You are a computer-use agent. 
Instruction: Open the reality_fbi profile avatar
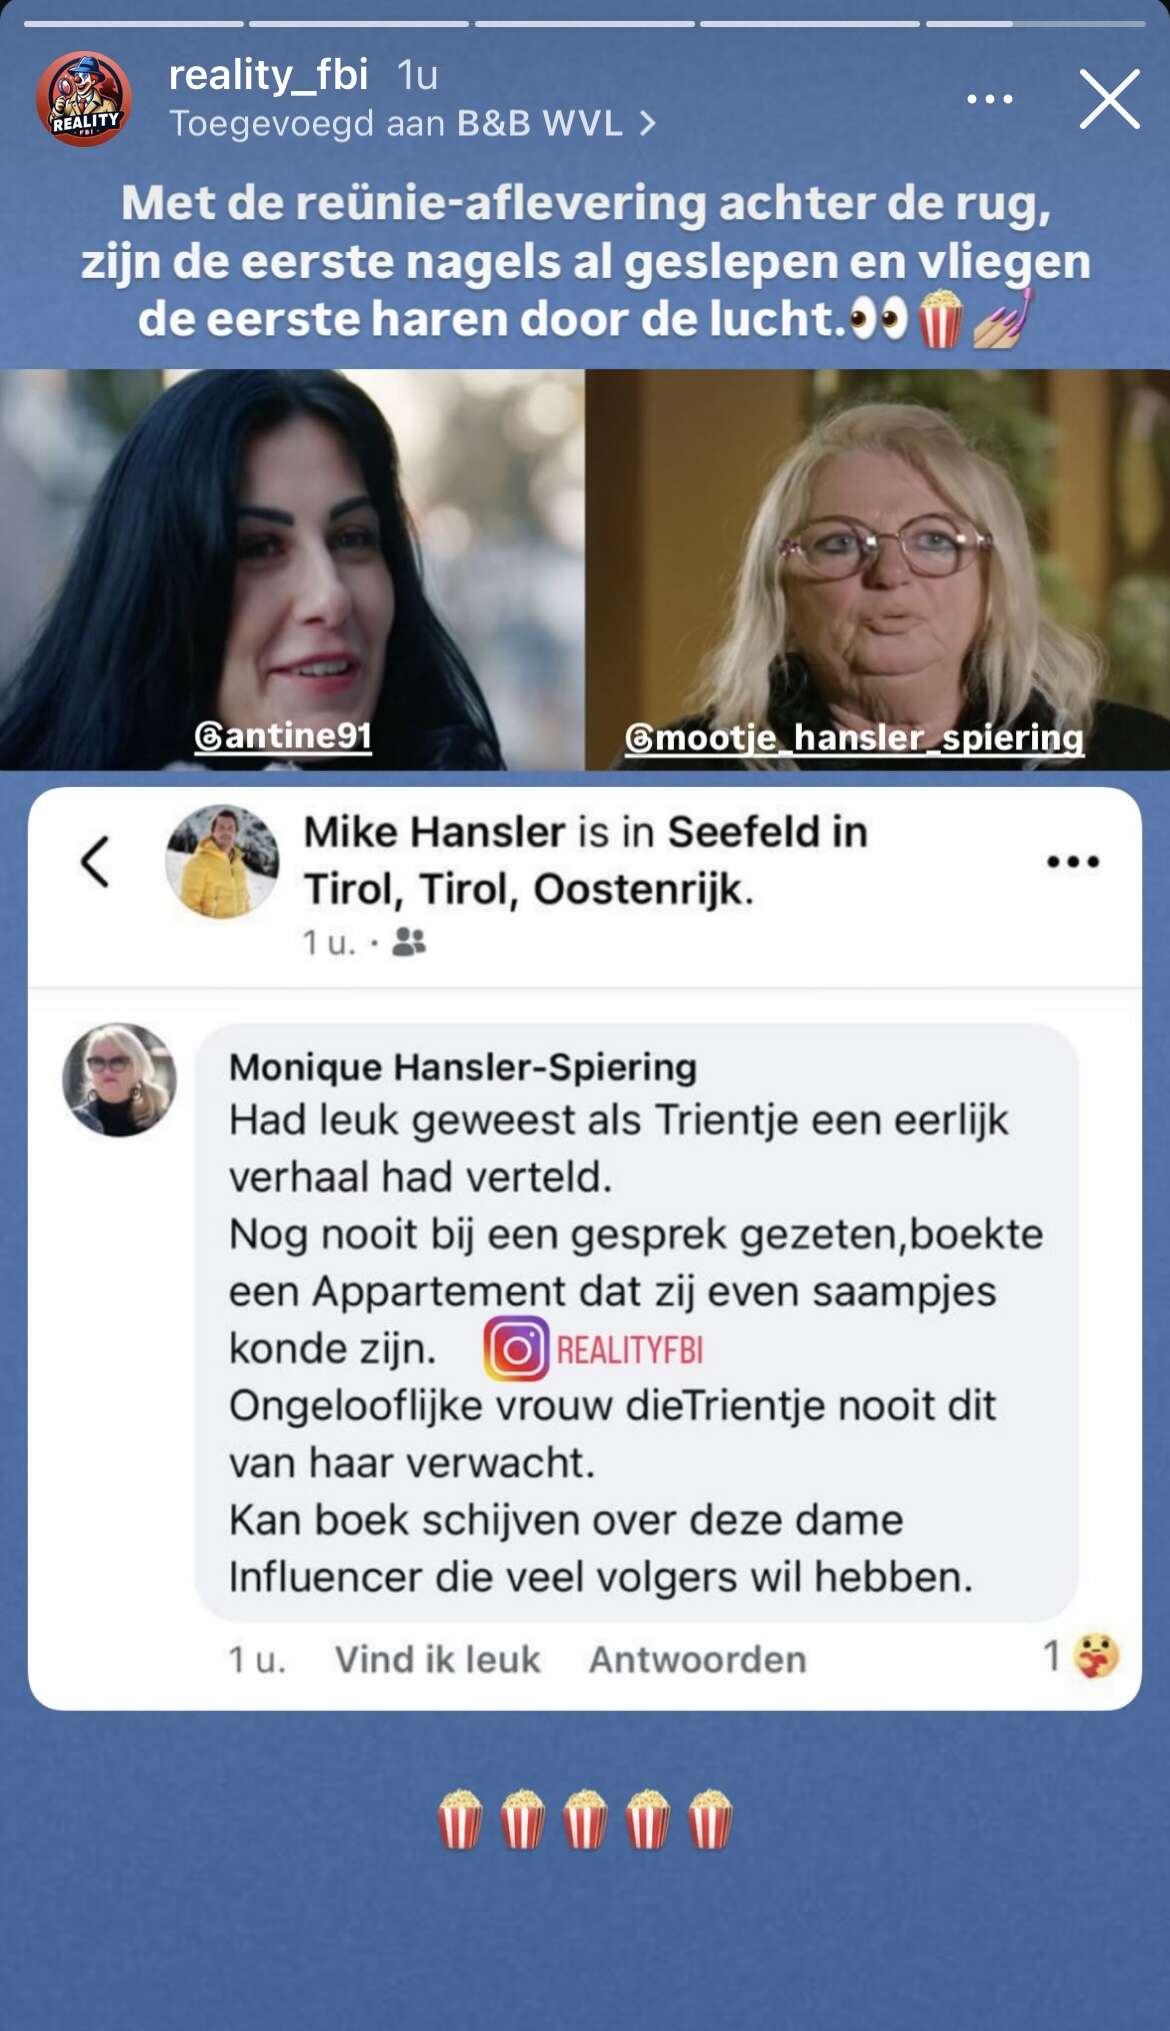click(84, 99)
